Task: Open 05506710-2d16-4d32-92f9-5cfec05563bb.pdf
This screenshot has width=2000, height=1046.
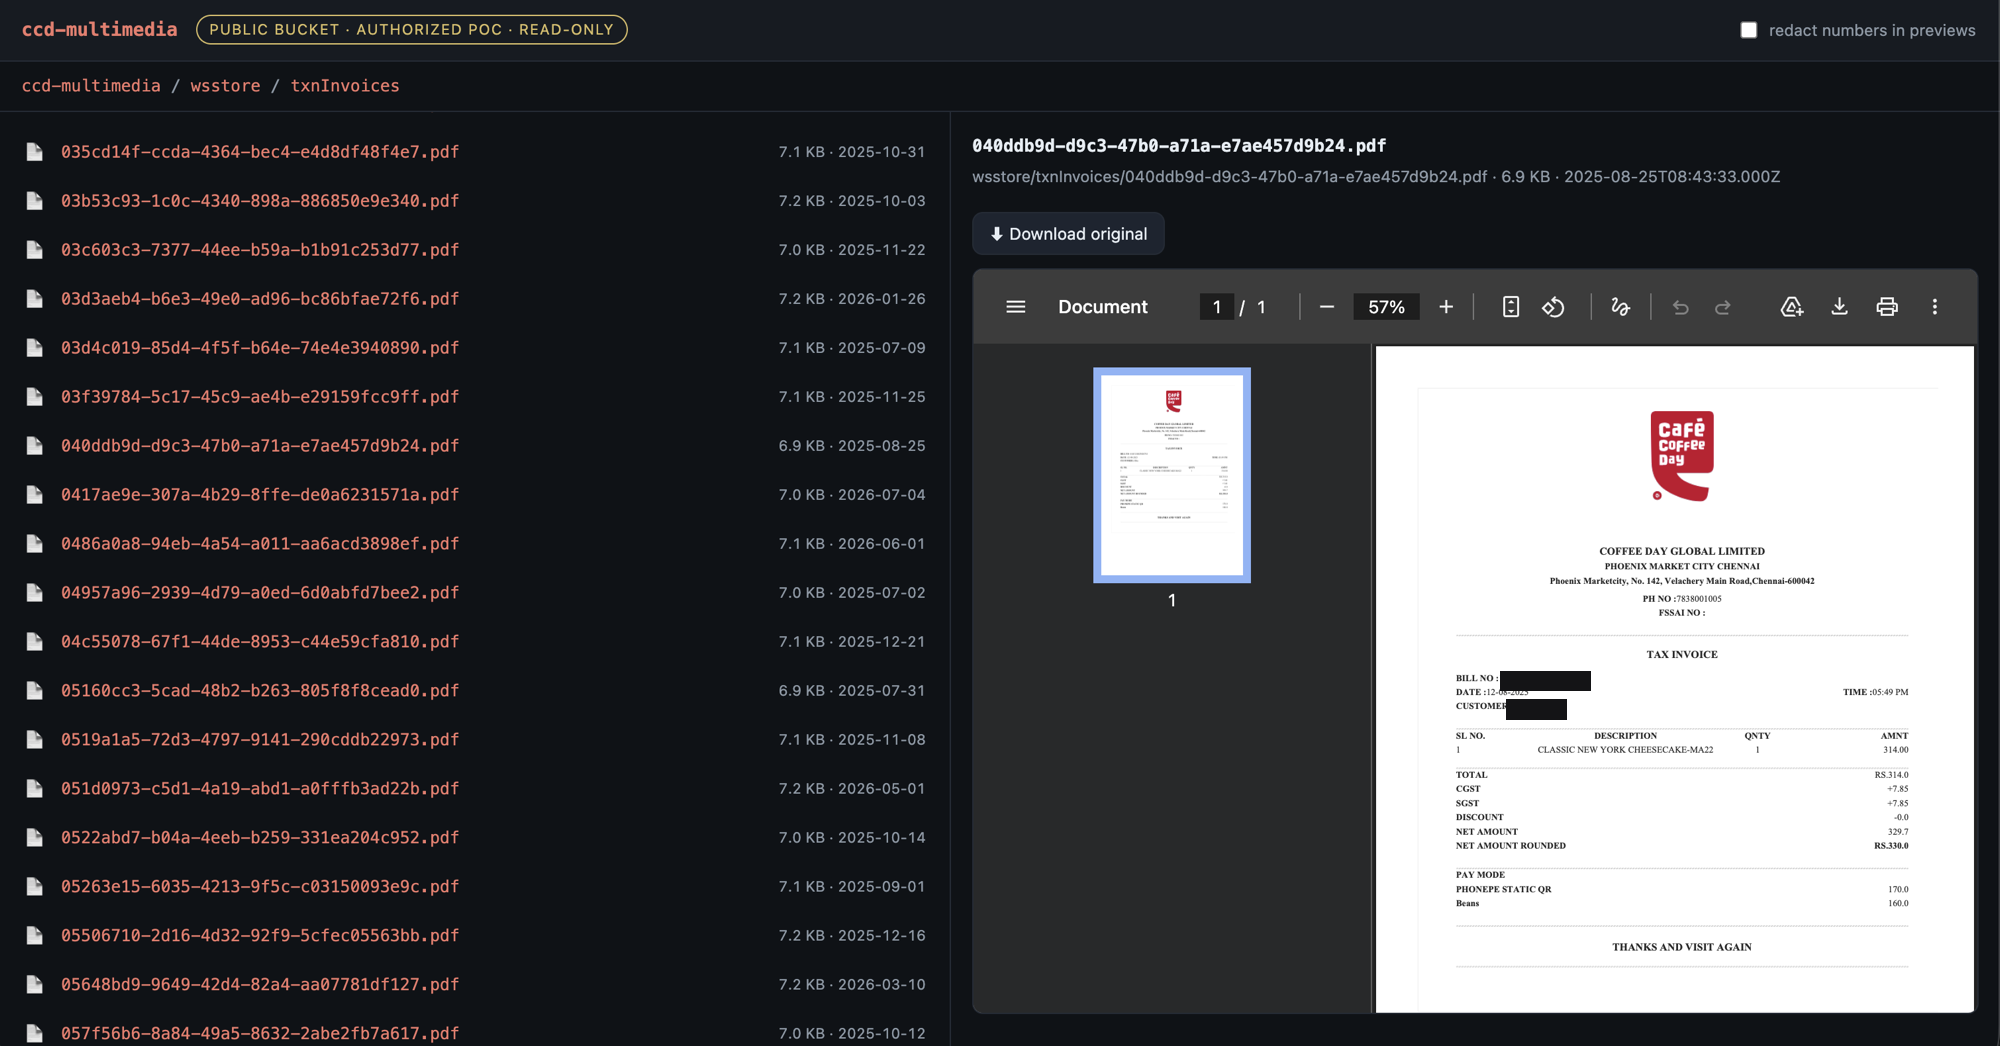Action: tap(260, 936)
